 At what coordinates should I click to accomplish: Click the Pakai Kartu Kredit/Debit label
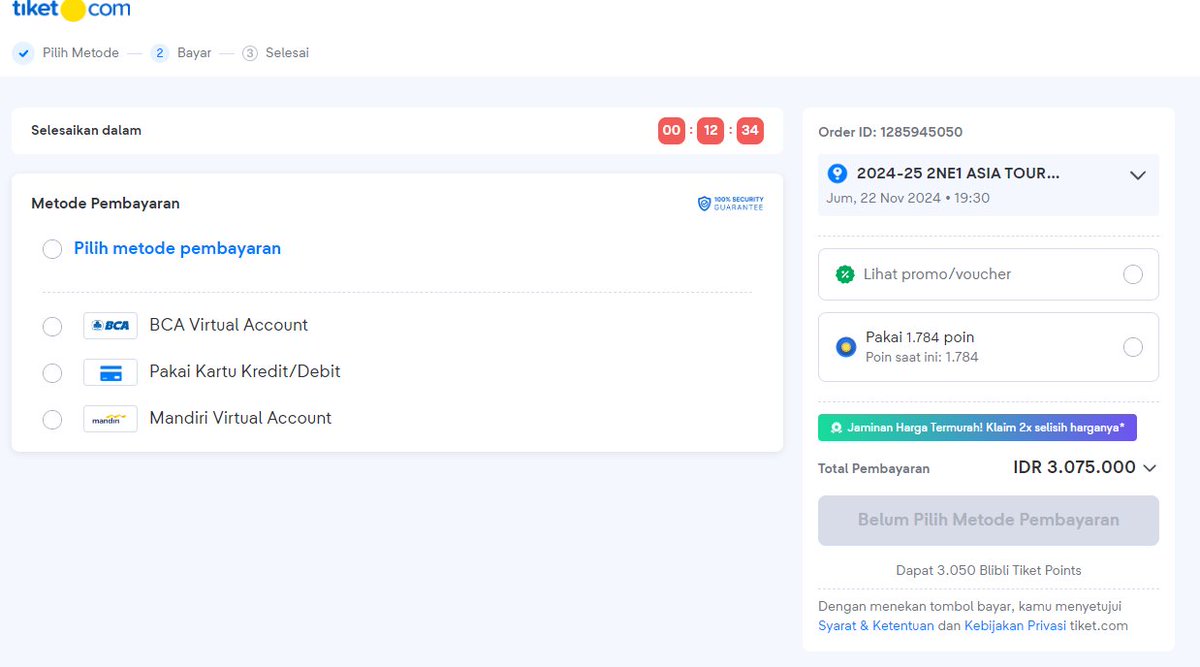[x=245, y=371]
